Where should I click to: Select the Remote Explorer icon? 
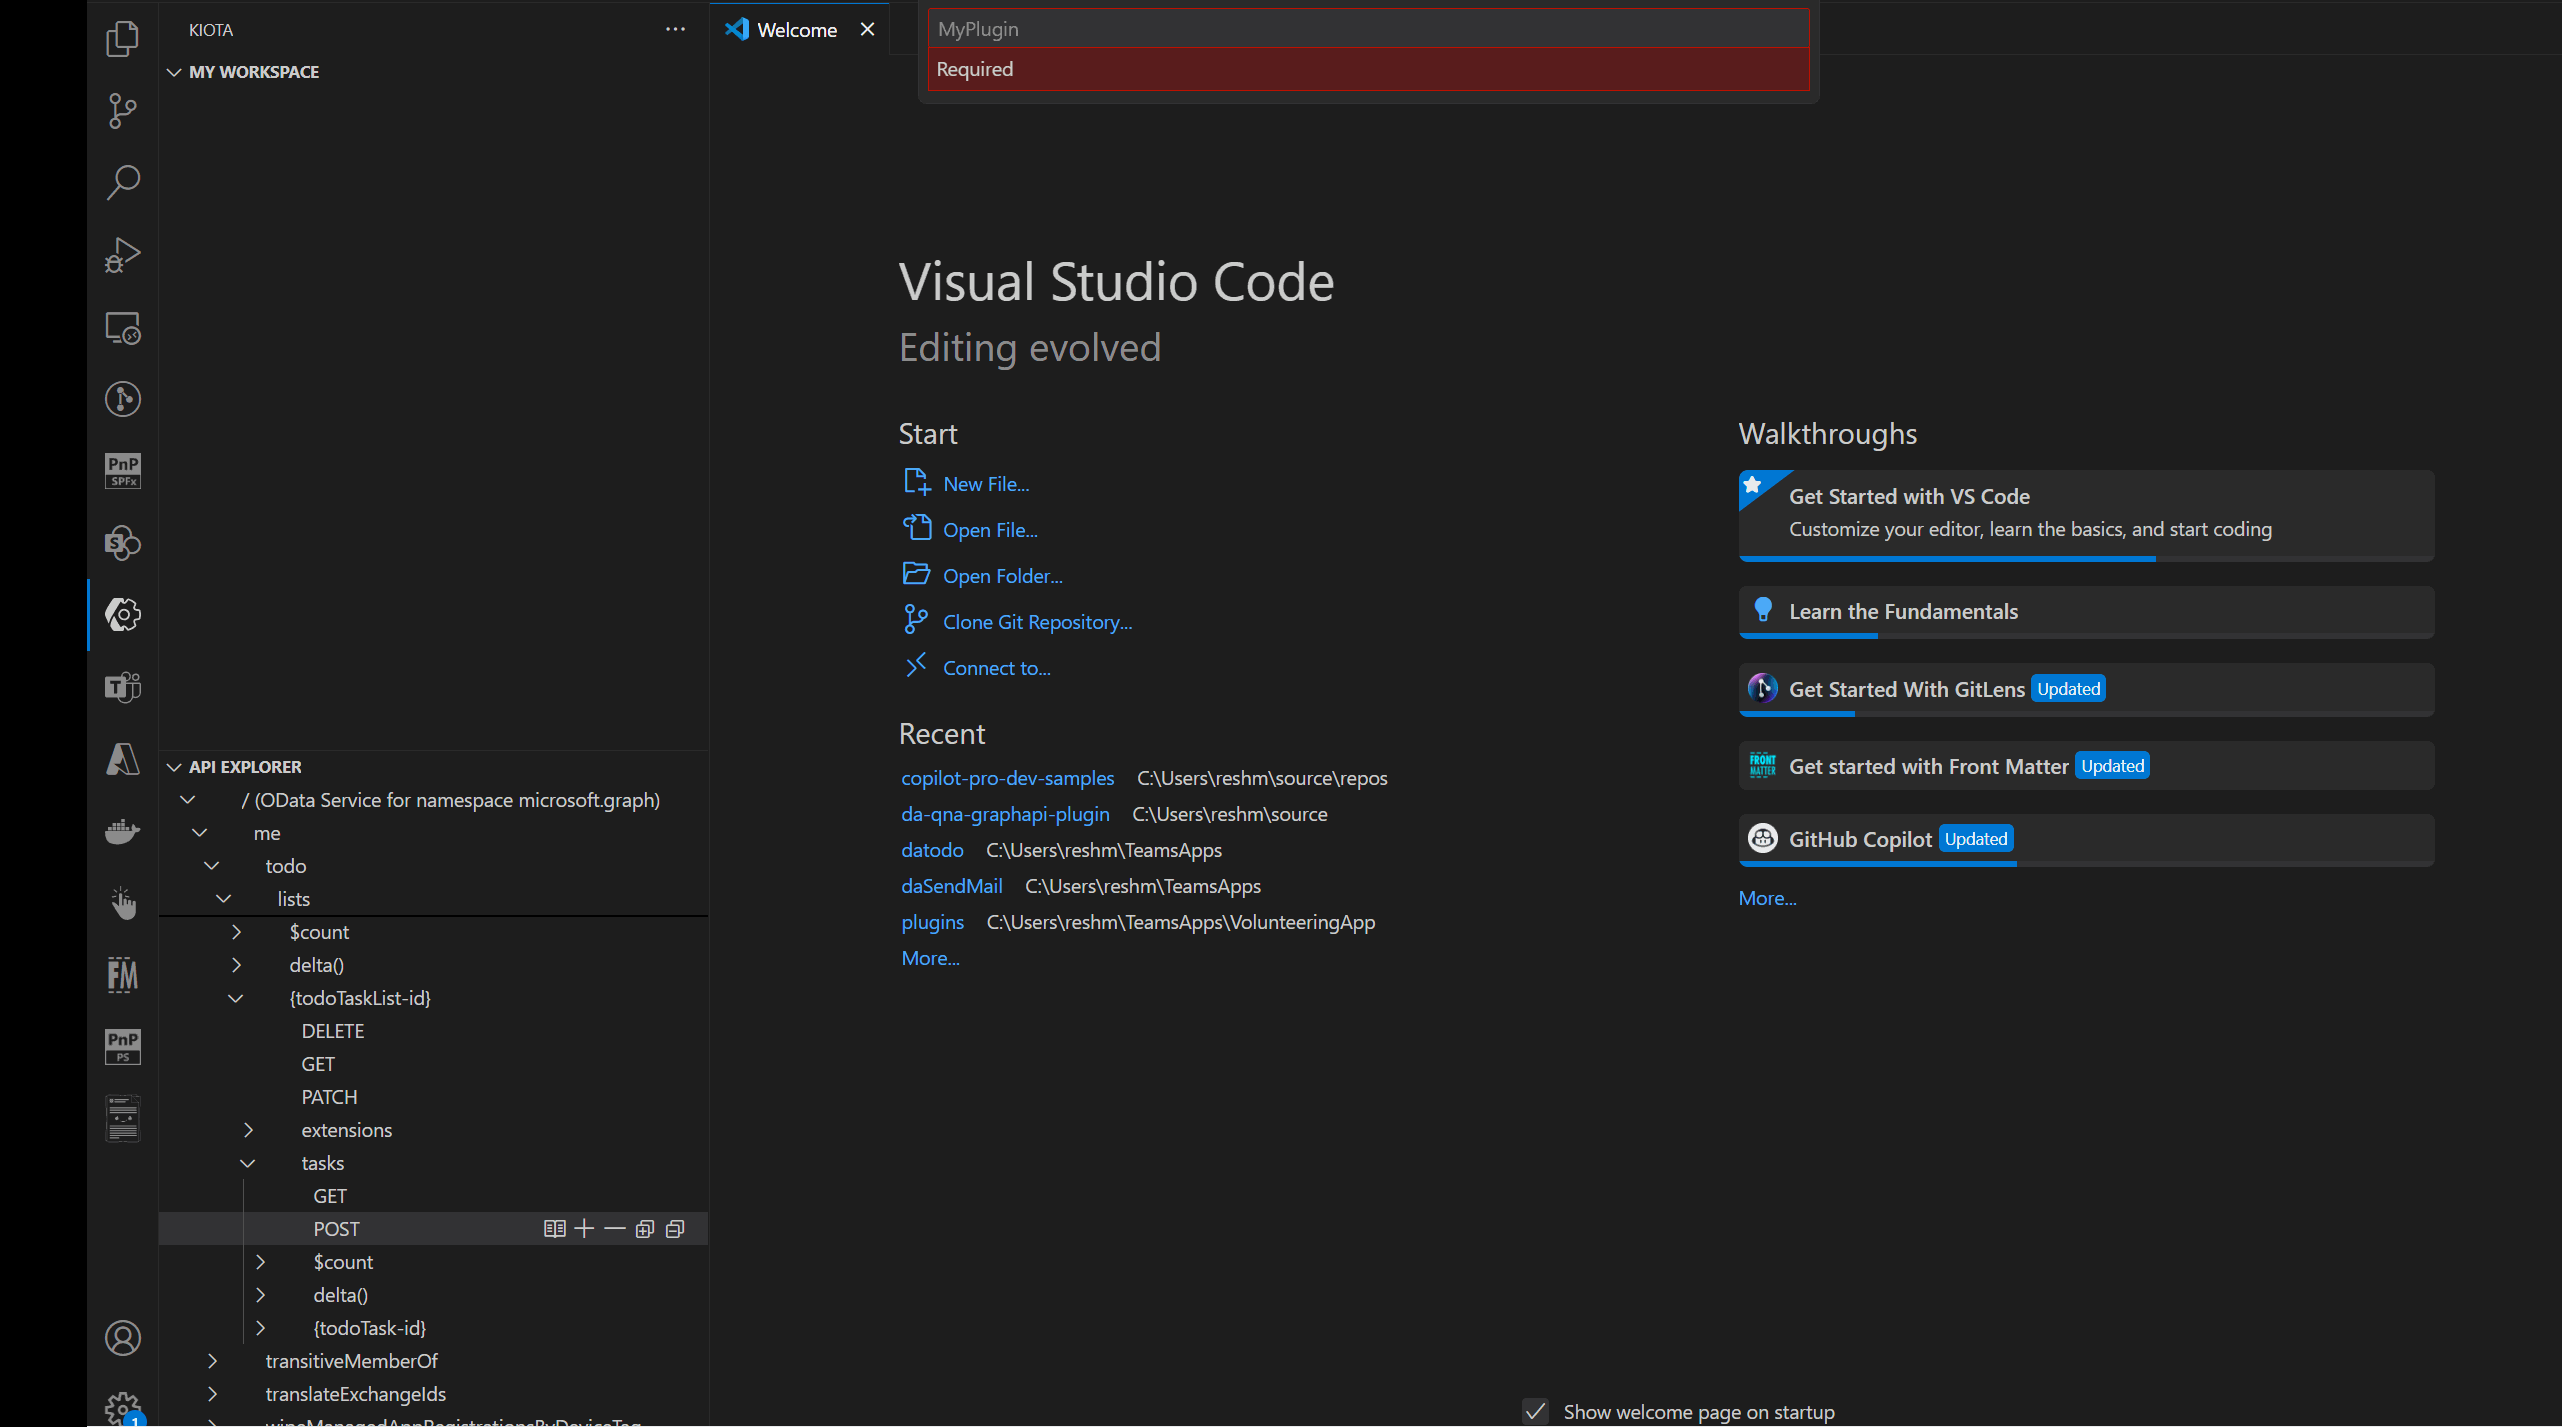tap(122, 327)
